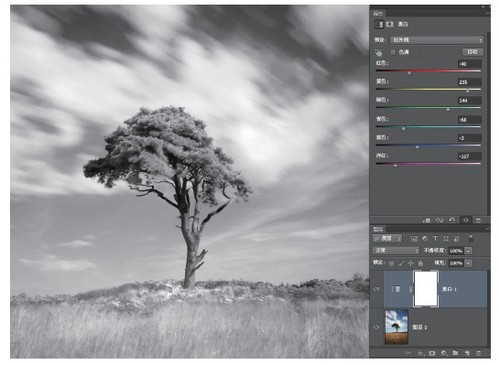This screenshot has height=365, width=500.
Task: Activate the on-image targeted adjustment hand tool
Action: [x=378, y=52]
